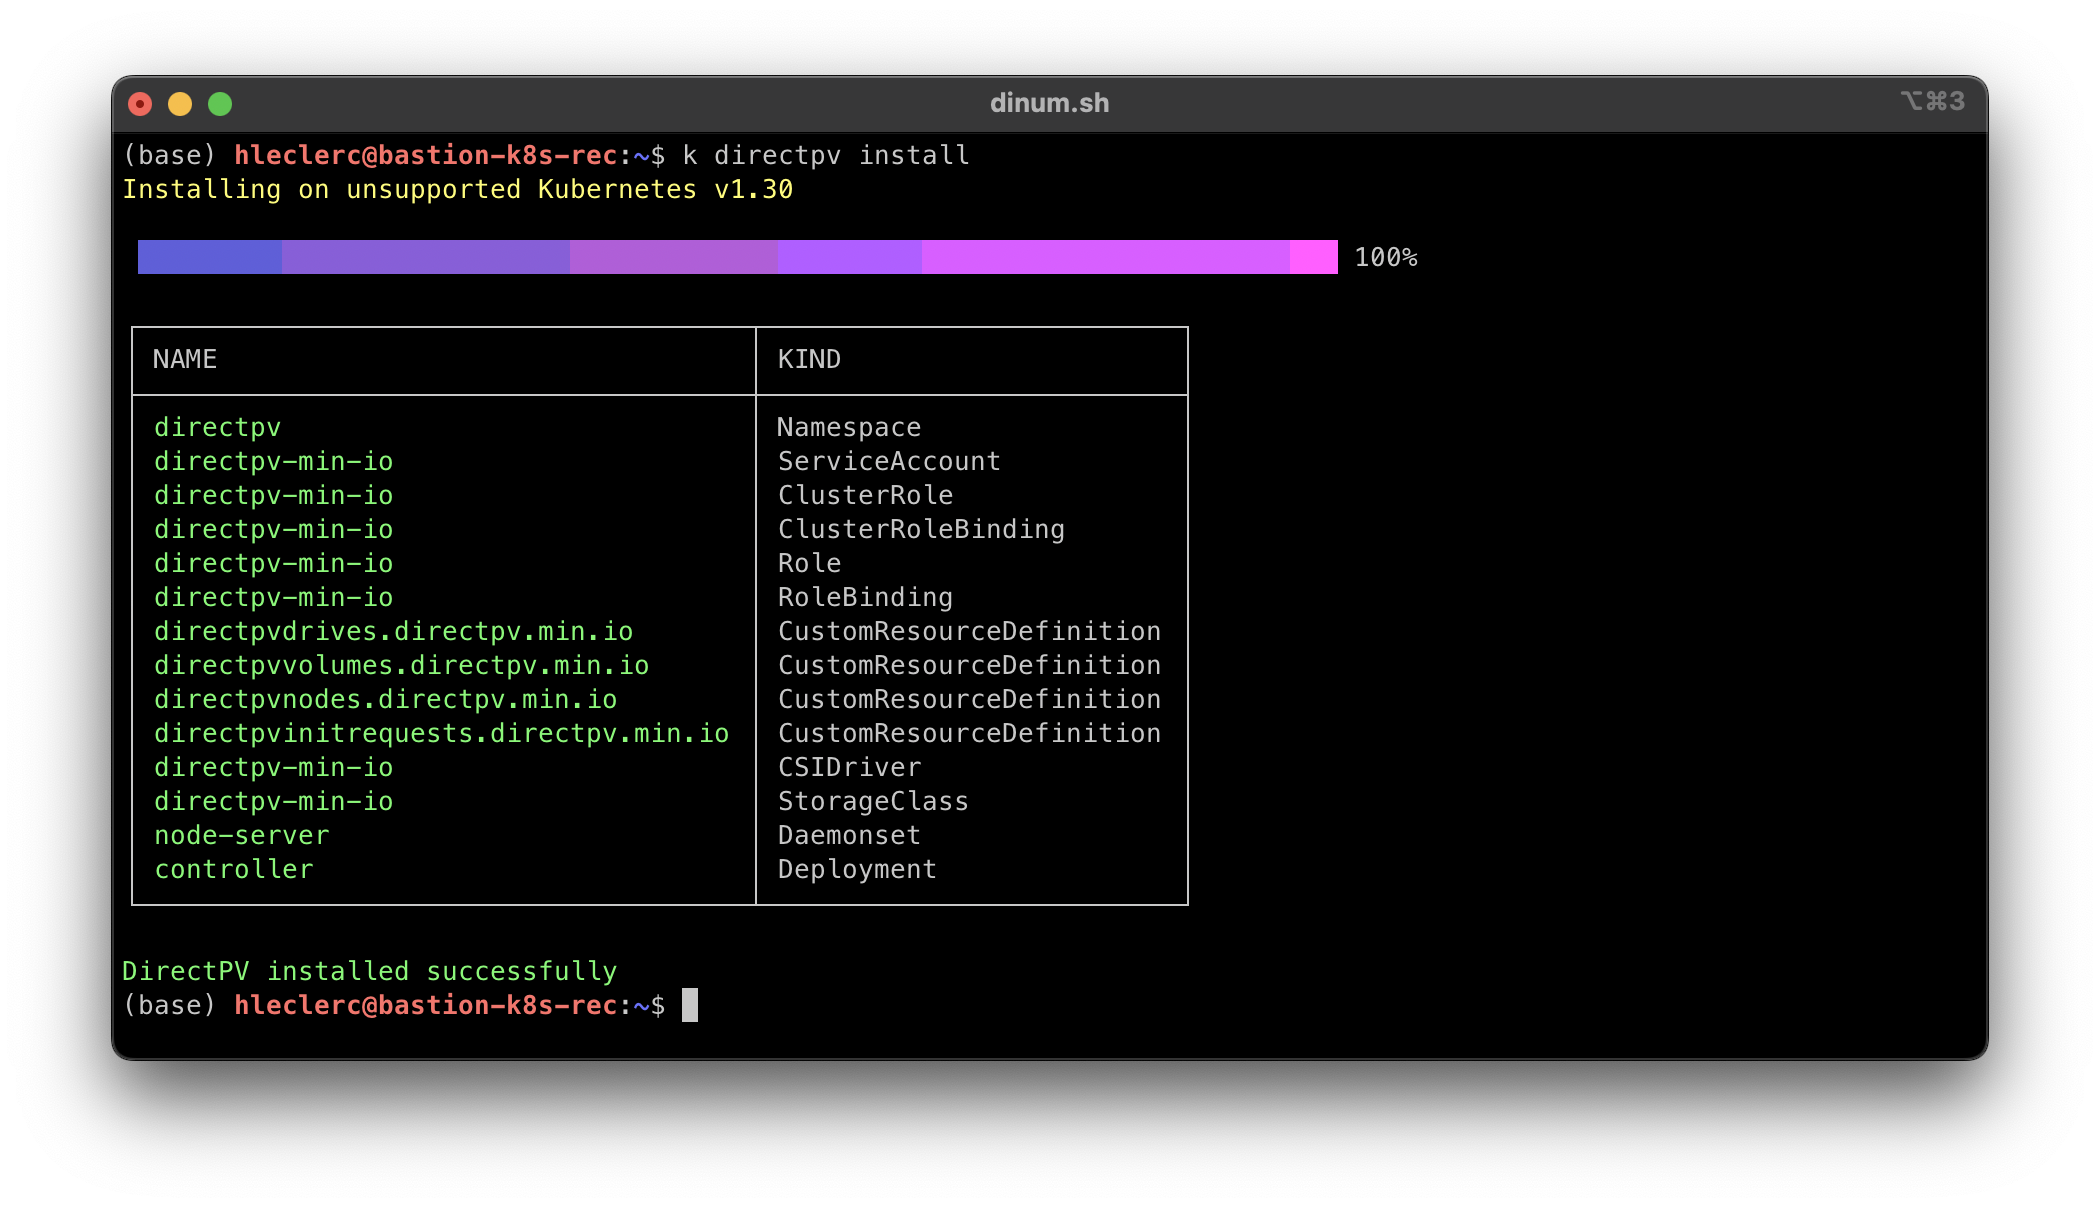
Task: Click the KIND column header
Action: [809, 359]
